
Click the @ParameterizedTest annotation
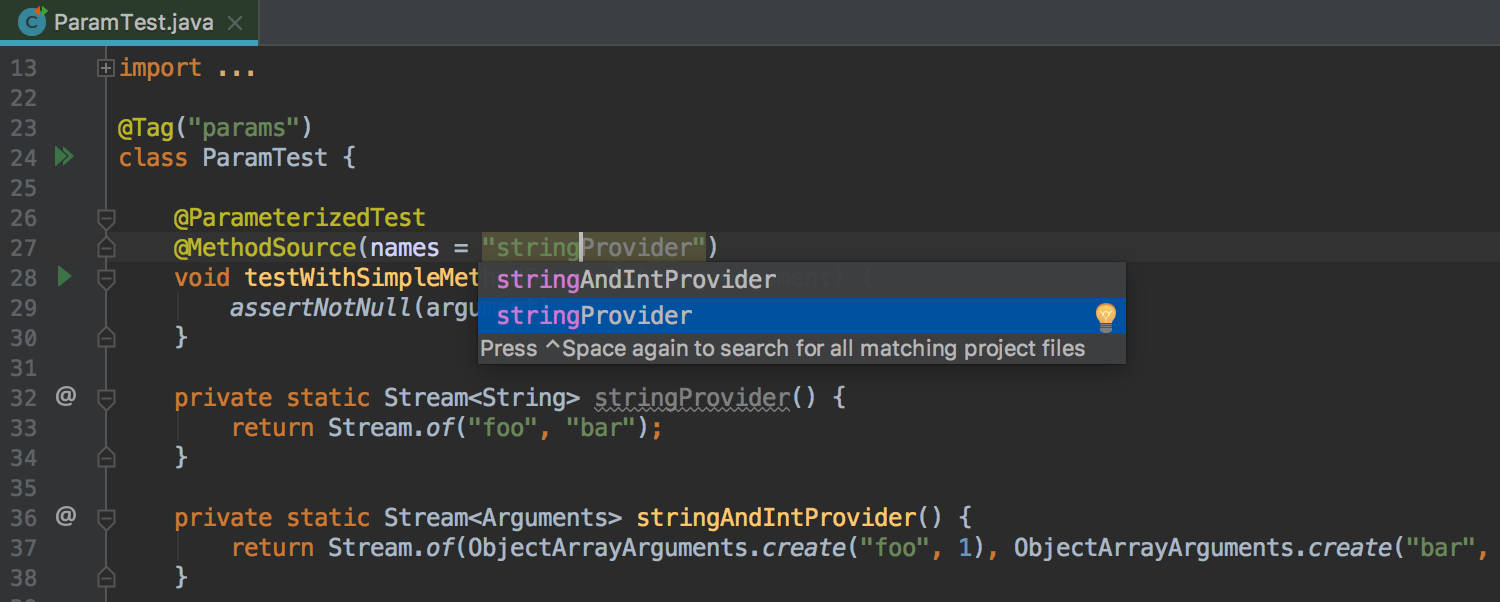click(x=300, y=218)
